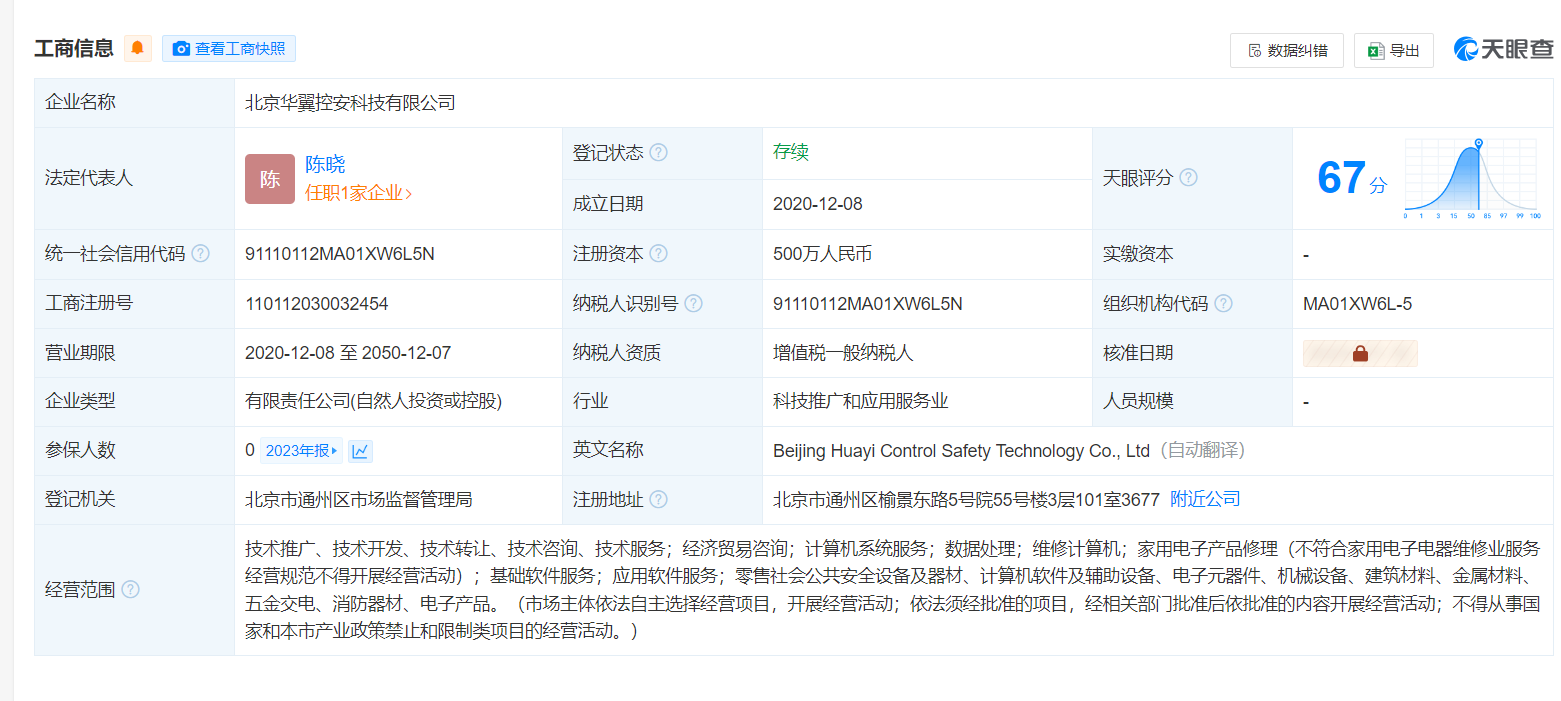This screenshot has width=1561, height=701.
Task: Click the 数据纠错 button
Action: point(1286,50)
